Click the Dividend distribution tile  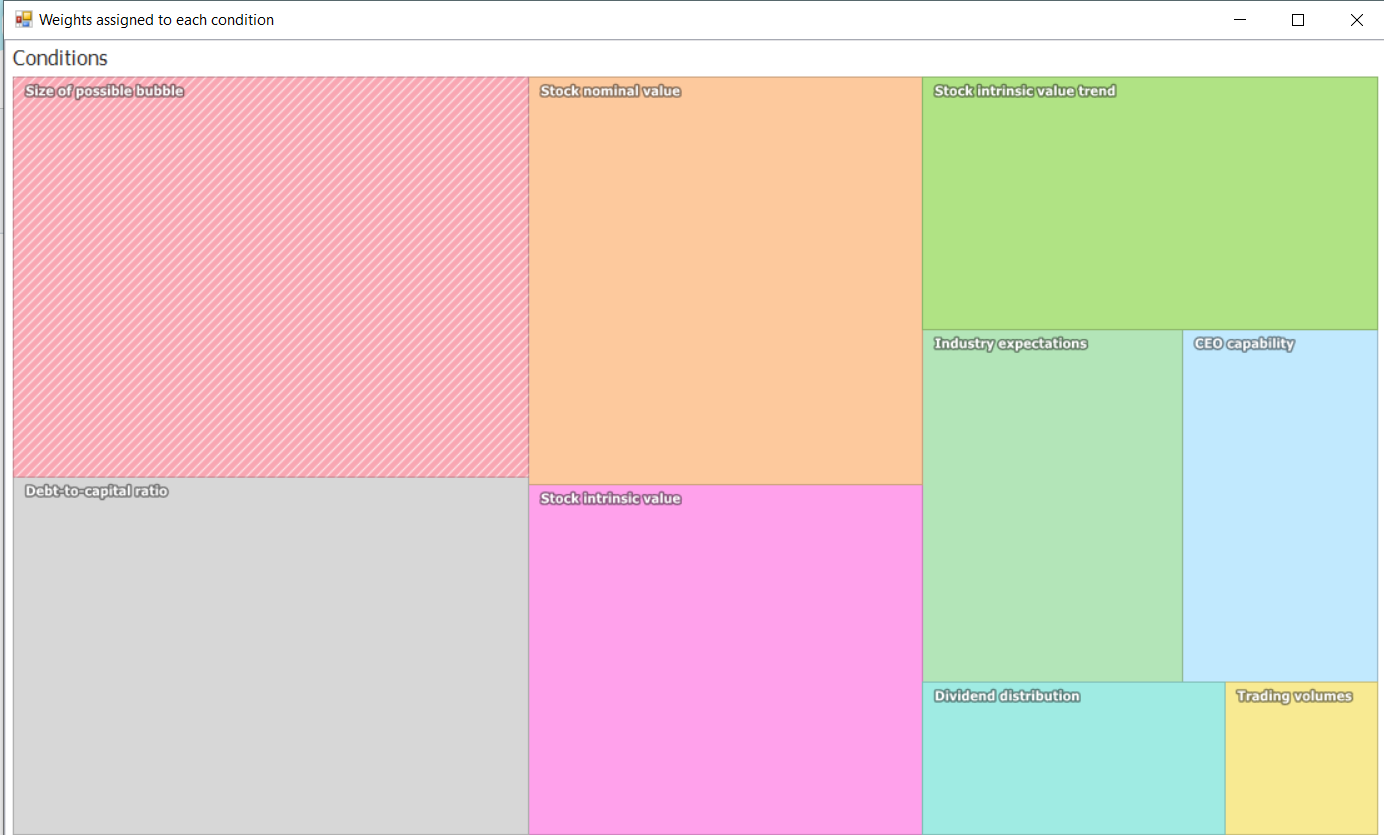(1073, 758)
